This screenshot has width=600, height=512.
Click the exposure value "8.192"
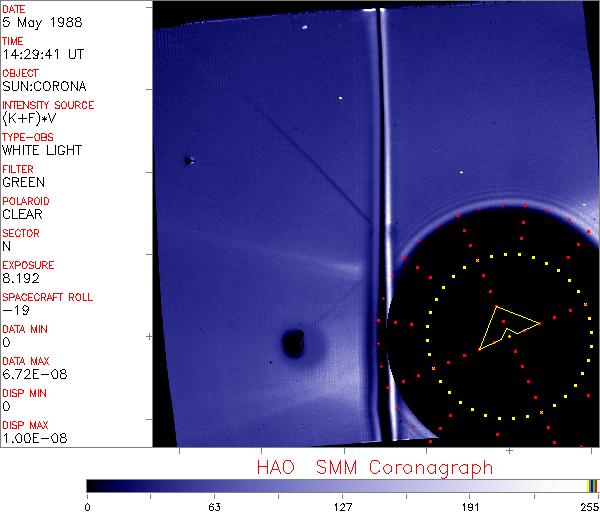click(x=21, y=278)
